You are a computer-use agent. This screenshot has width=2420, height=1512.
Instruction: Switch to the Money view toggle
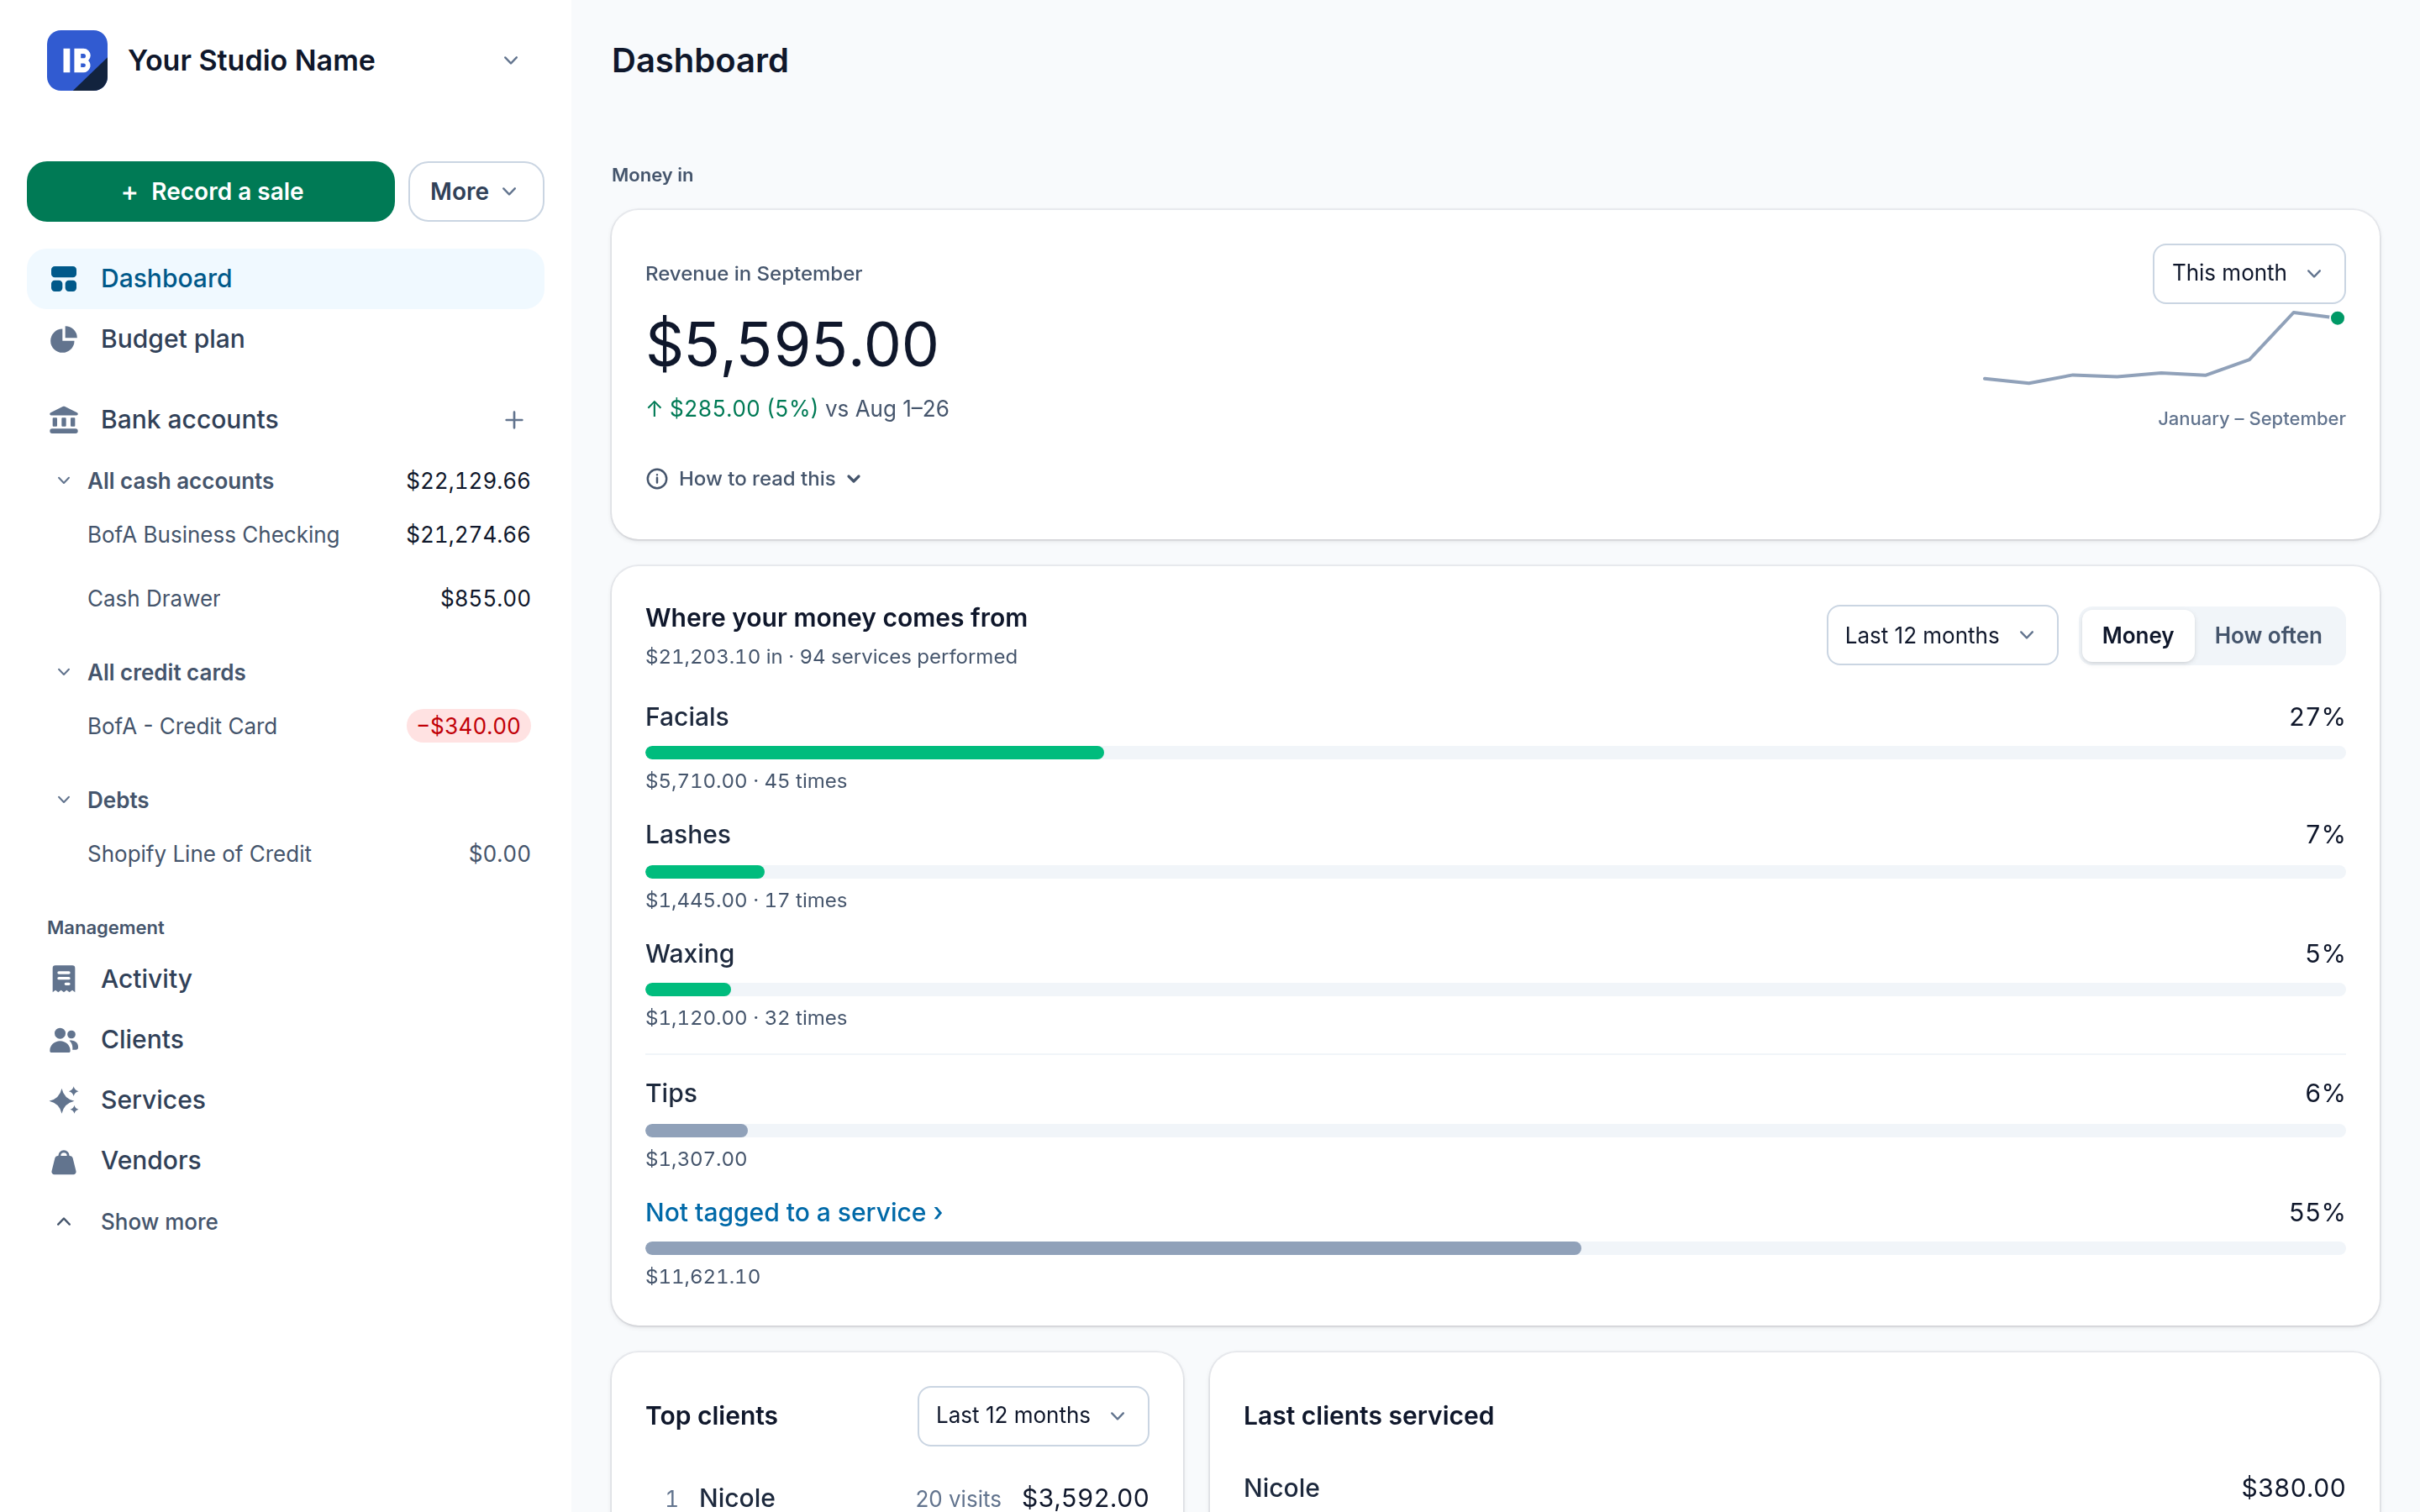pyautogui.click(x=2137, y=635)
